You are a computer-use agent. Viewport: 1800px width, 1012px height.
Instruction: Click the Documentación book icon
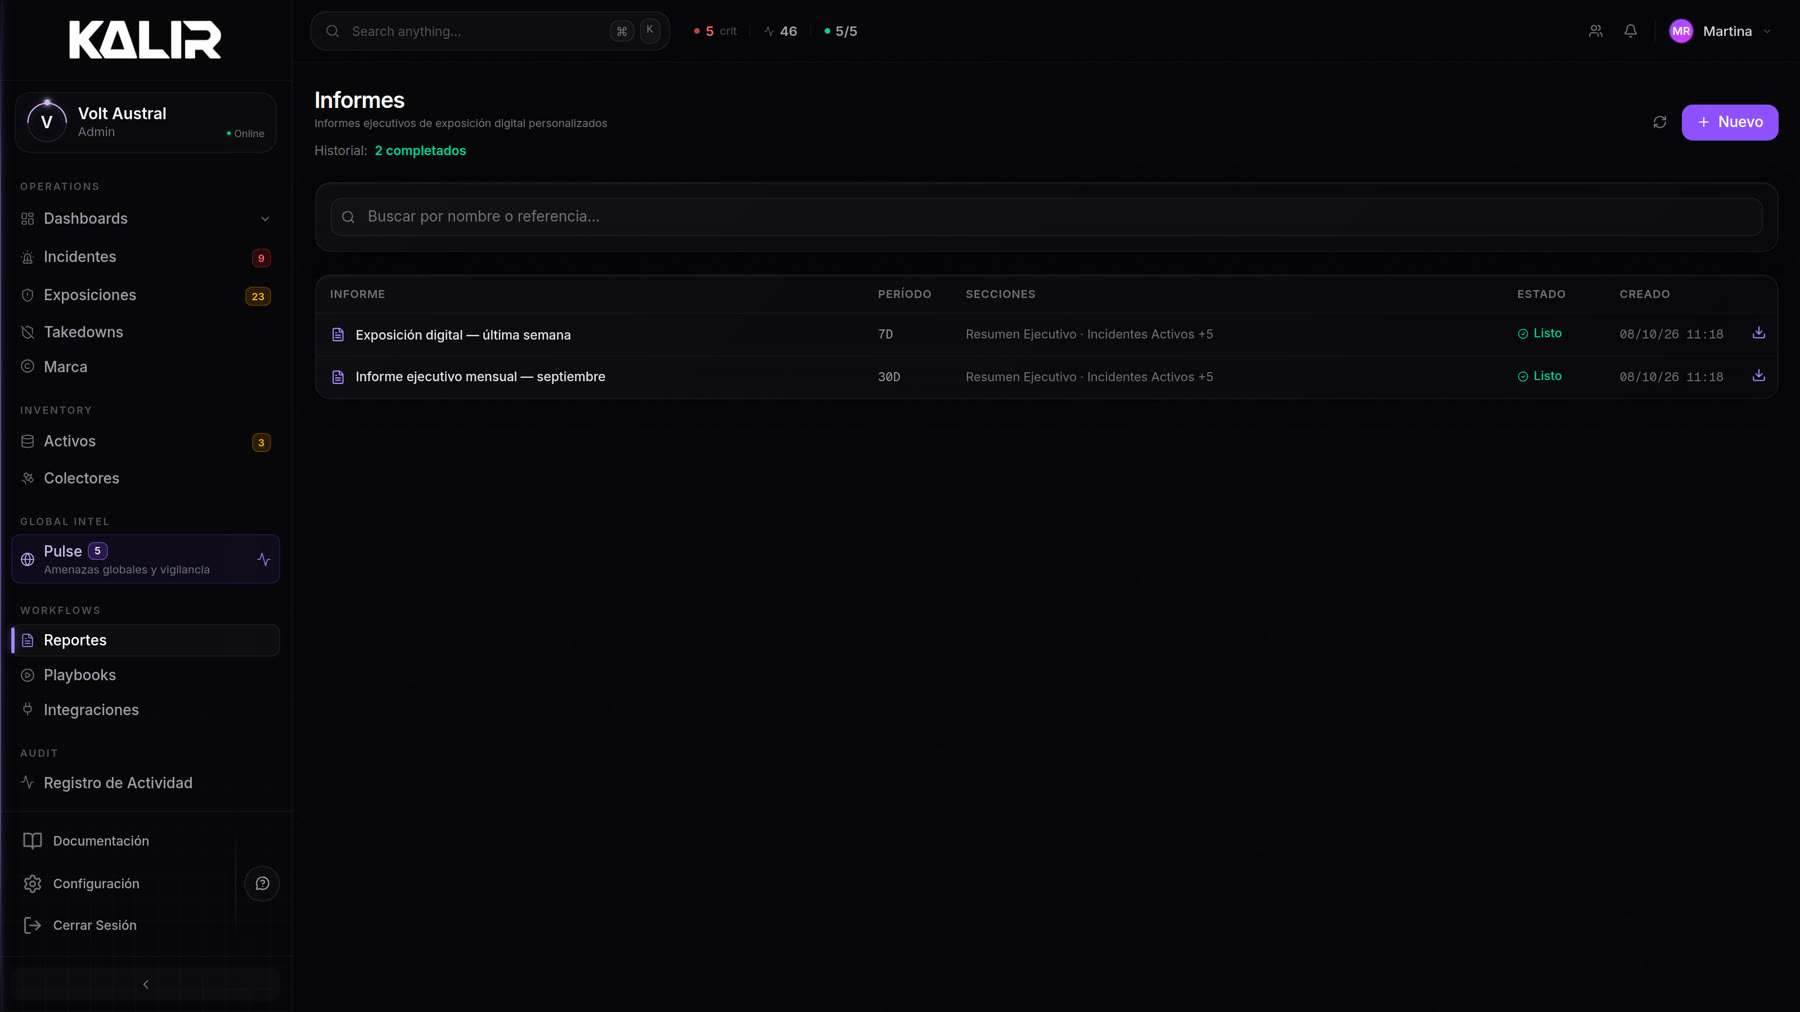[x=32, y=841]
